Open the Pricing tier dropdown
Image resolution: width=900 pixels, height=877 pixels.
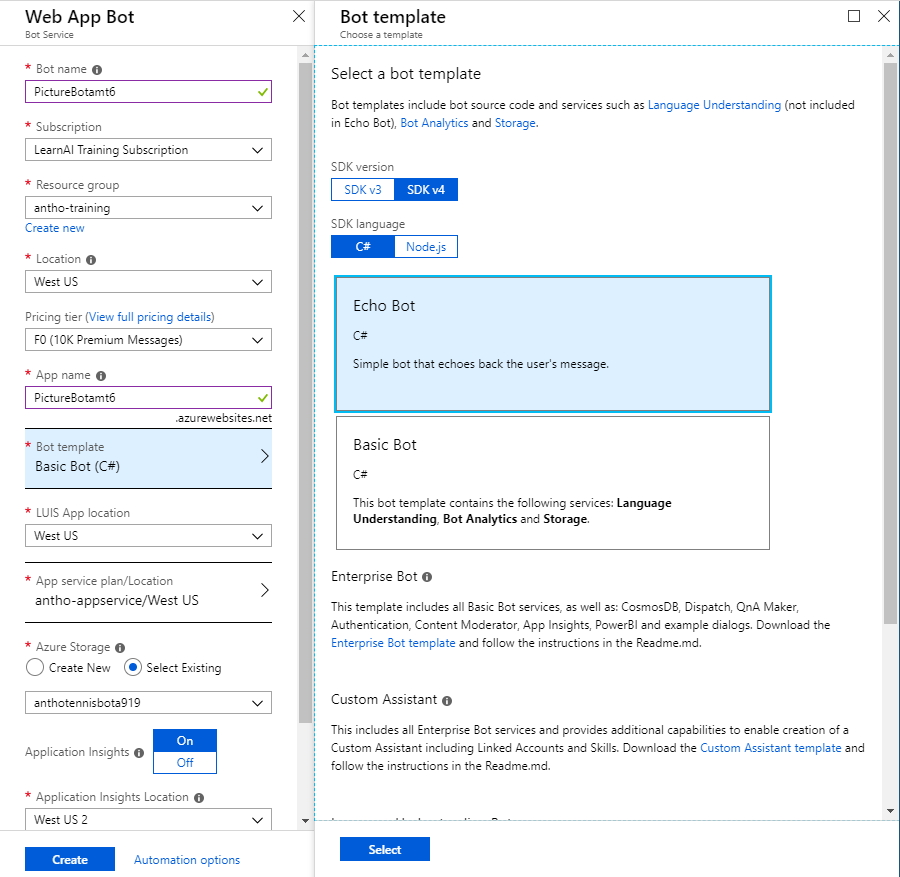(148, 340)
